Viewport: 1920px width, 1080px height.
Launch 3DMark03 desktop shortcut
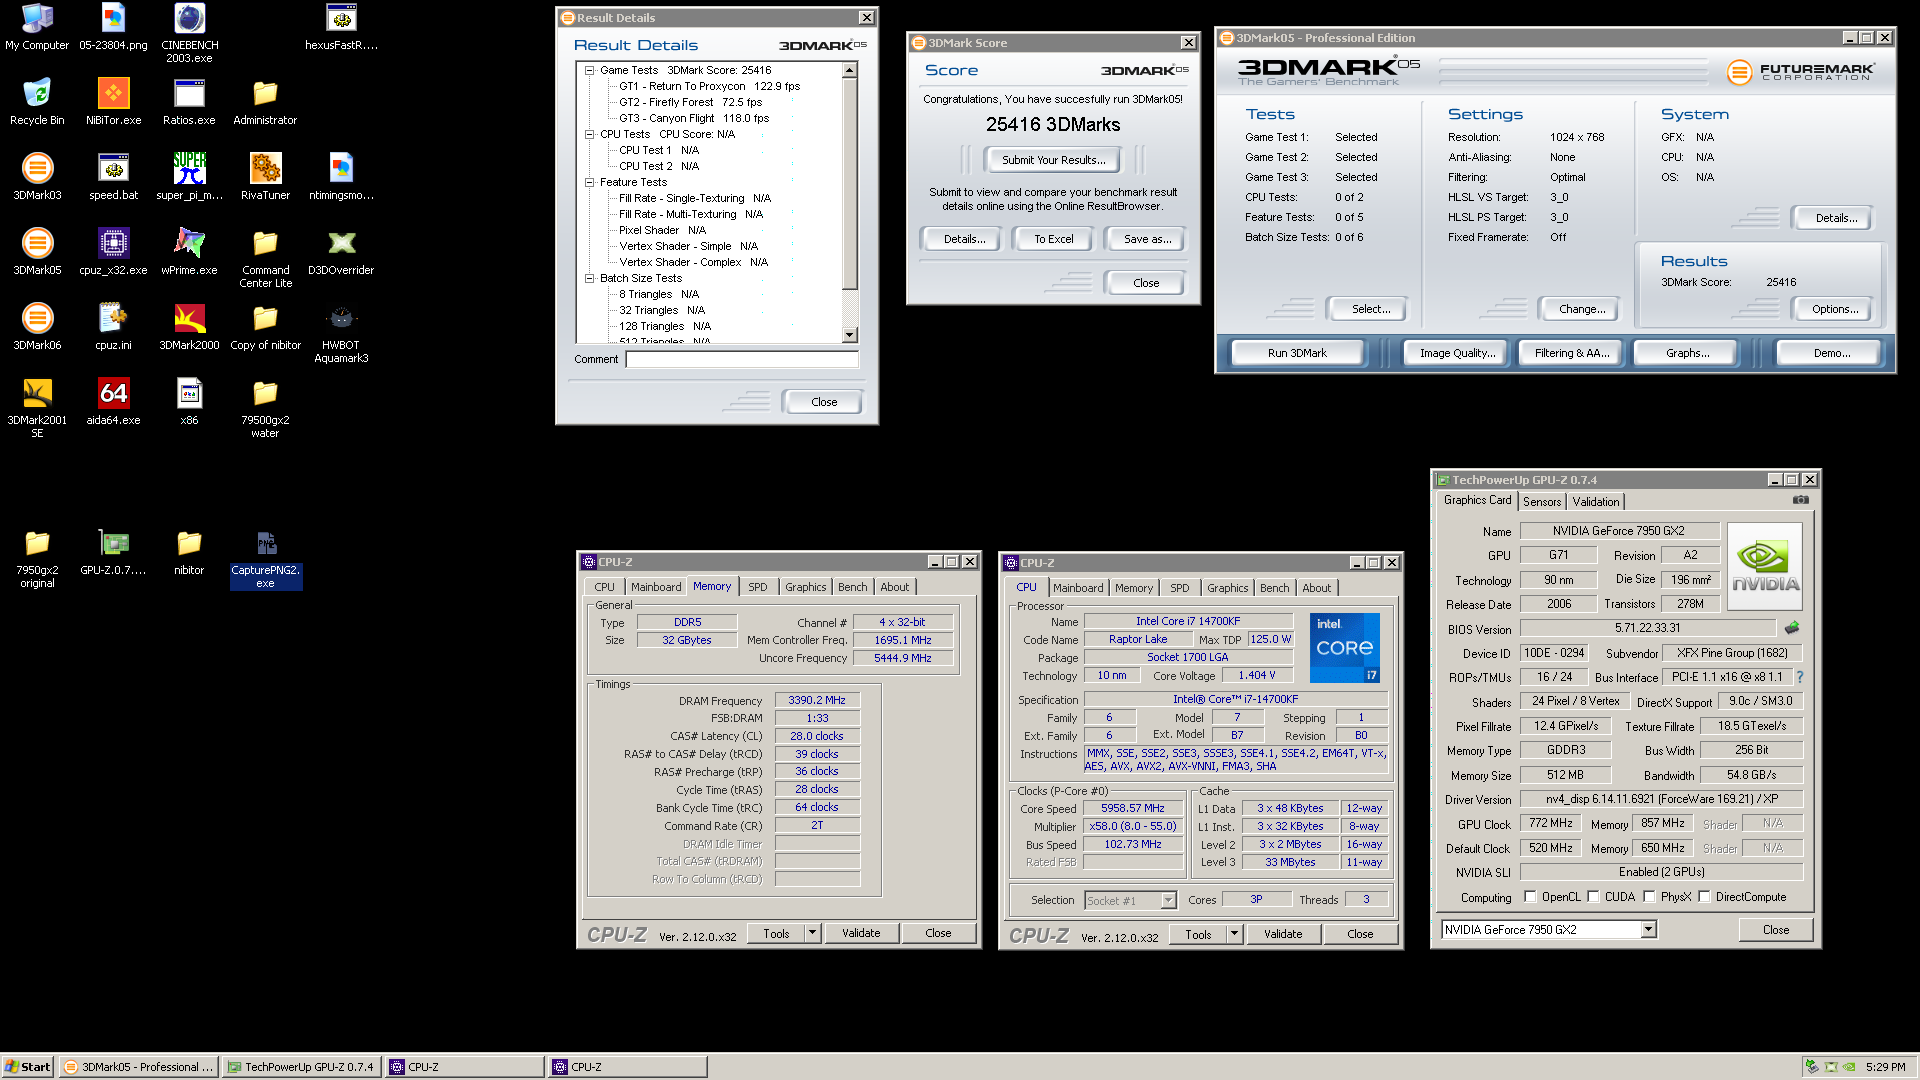click(x=37, y=177)
